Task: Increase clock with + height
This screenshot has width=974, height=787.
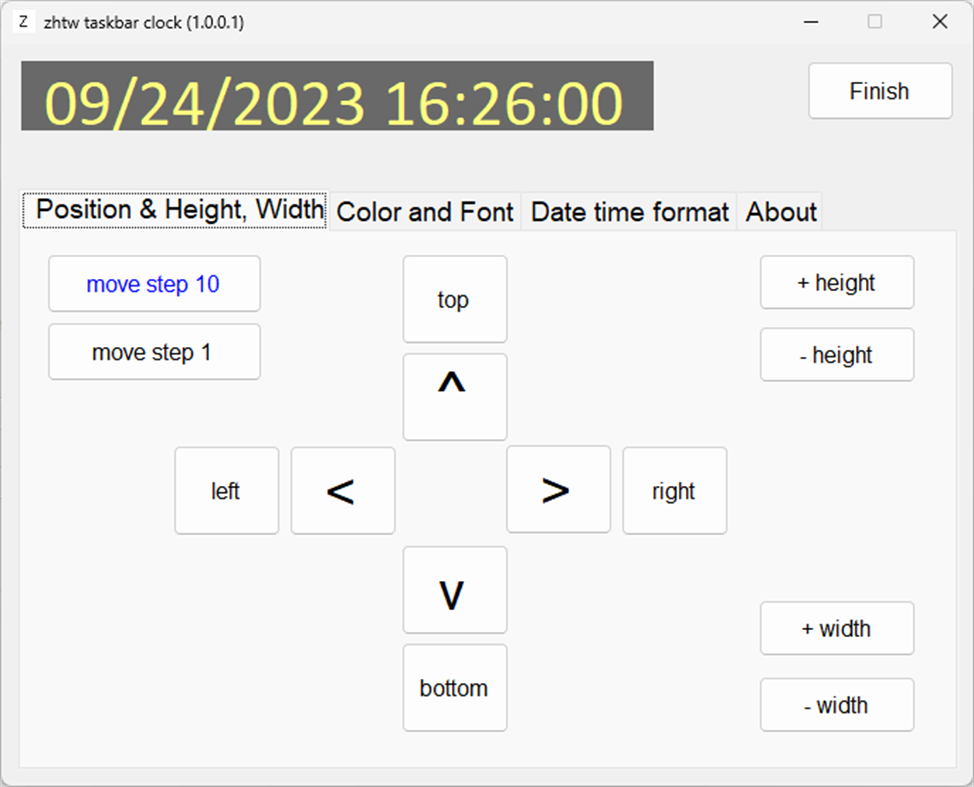Action: click(x=836, y=283)
